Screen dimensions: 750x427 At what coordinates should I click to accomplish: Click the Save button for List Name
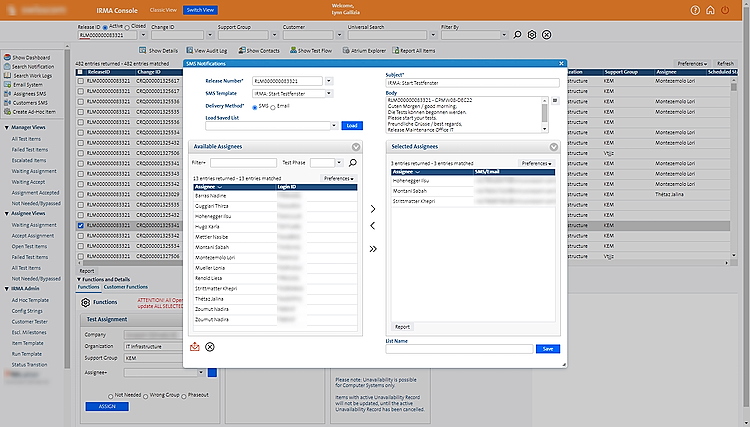(x=547, y=349)
